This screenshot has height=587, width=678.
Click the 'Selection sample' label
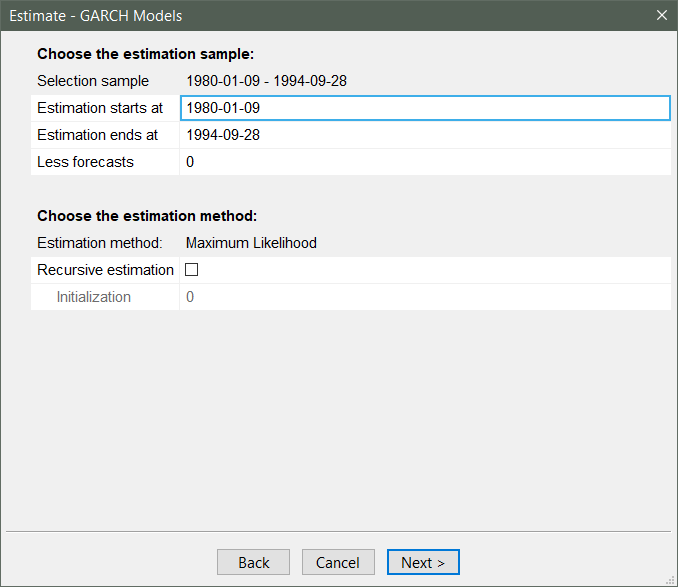[93, 81]
